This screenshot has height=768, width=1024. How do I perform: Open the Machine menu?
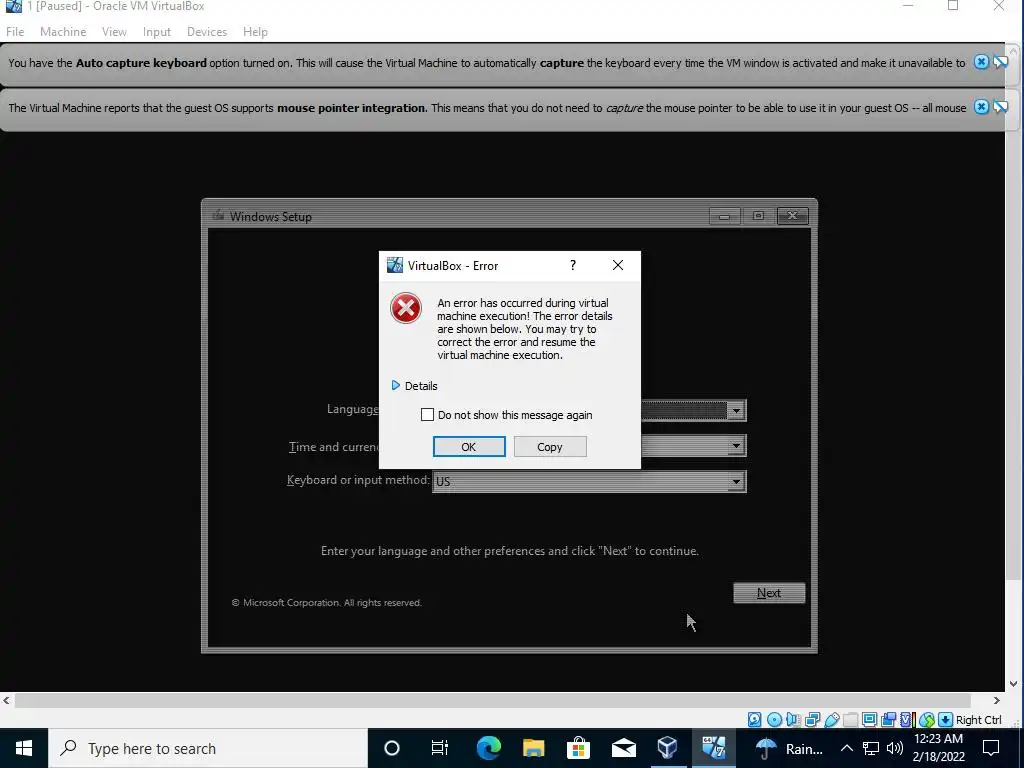point(63,31)
